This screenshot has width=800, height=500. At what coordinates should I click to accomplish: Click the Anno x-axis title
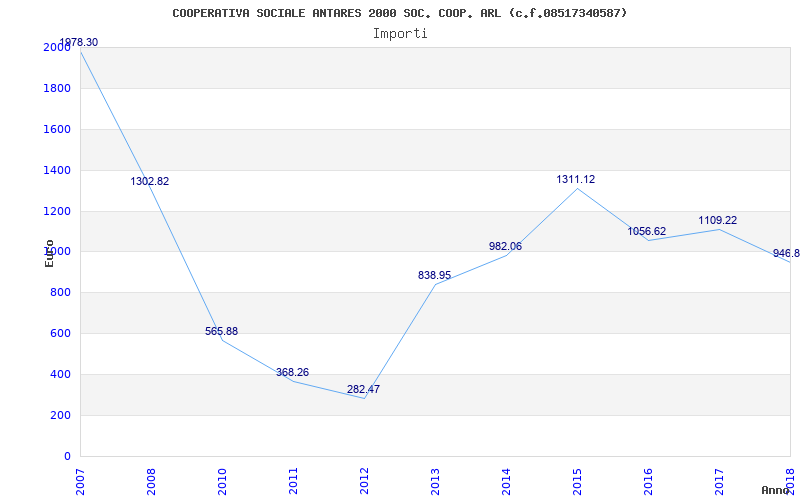pos(776,490)
